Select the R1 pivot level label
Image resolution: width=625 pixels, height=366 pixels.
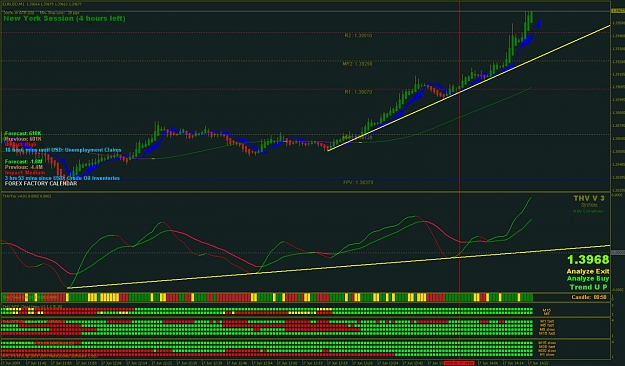pos(358,92)
